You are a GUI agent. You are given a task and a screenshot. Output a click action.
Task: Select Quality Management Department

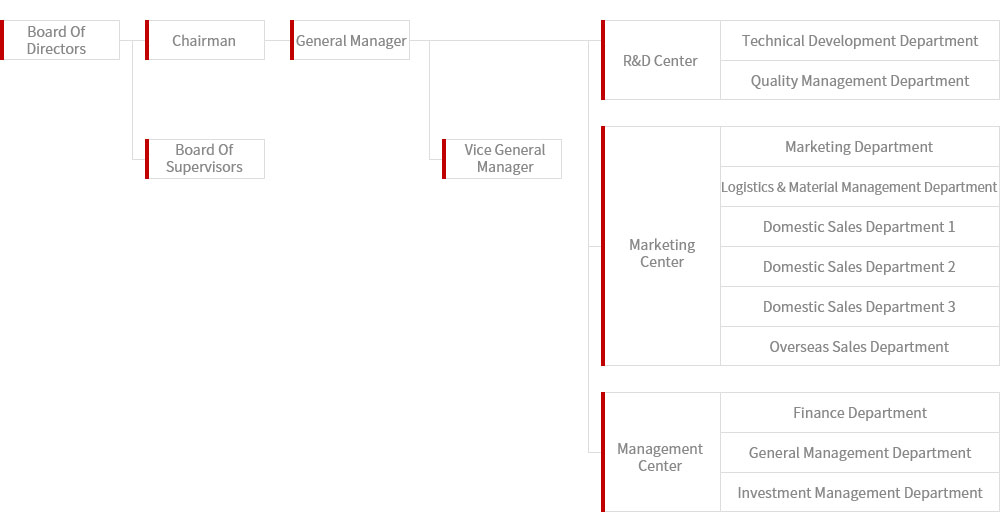859,81
